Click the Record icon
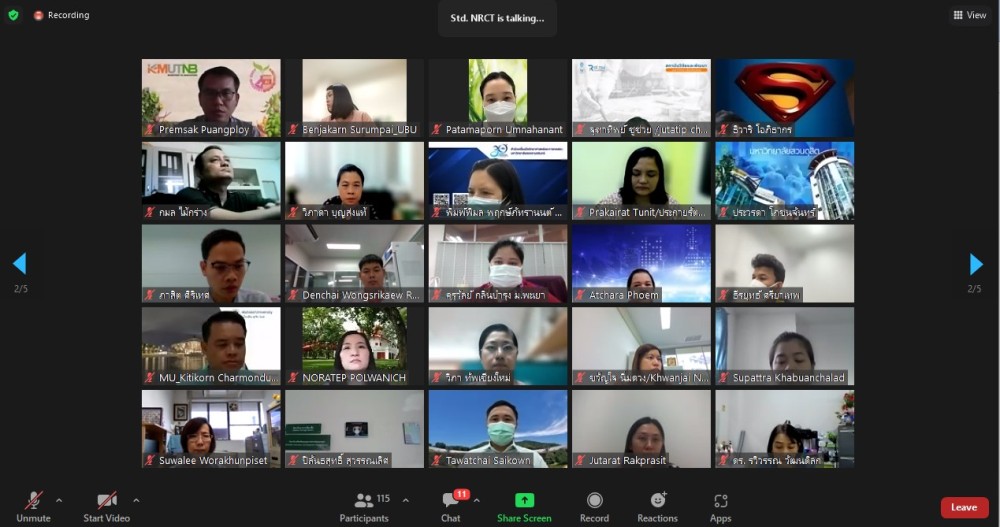 click(x=594, y=501)
